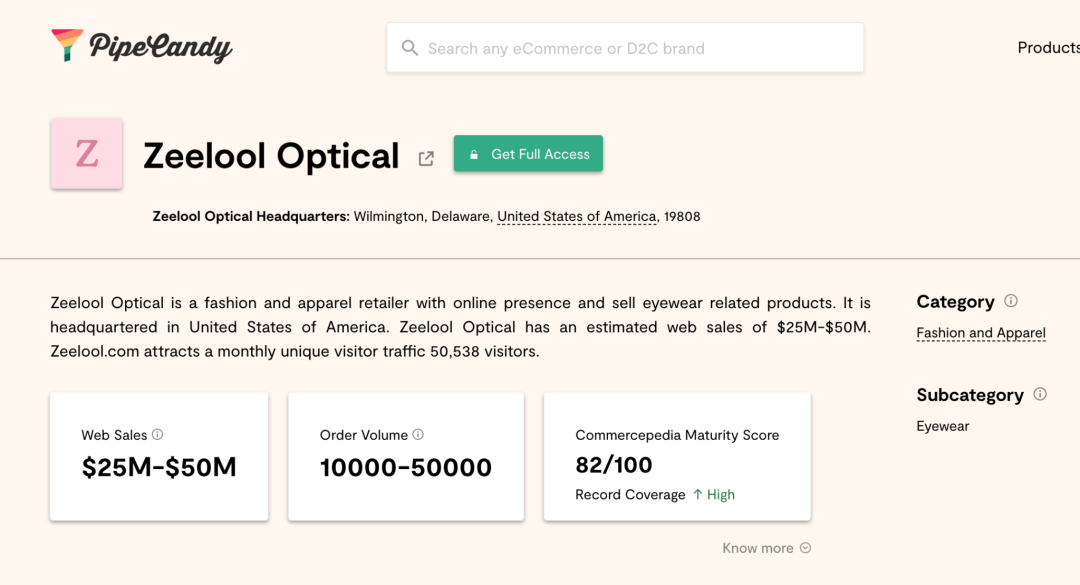The width and height of the screenshot is (1080, 585).
Task: Click the Know more chevron circle icon
Action: tap(805, 548)
